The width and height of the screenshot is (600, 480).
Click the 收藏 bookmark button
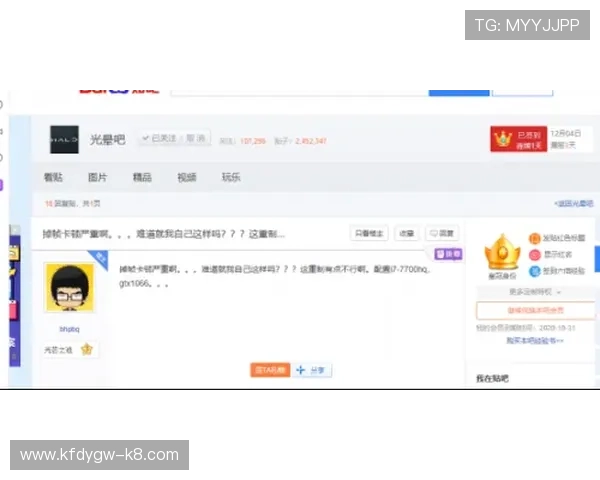tap(406, 233)
